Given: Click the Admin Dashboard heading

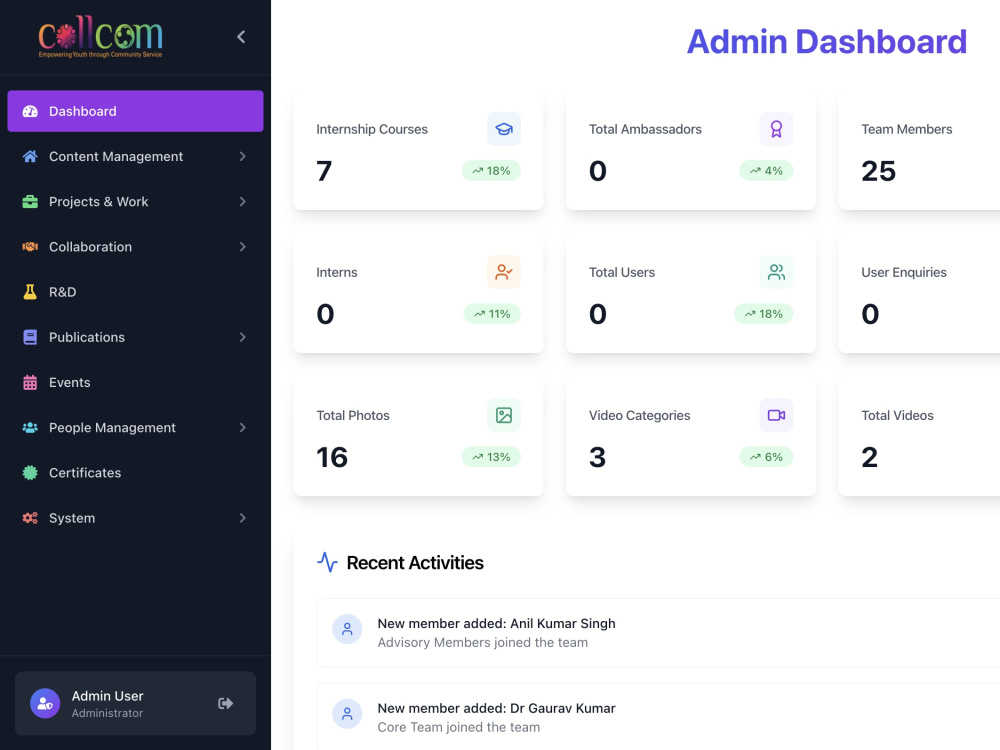Looking at the screenshot, I should click(827, 41).
